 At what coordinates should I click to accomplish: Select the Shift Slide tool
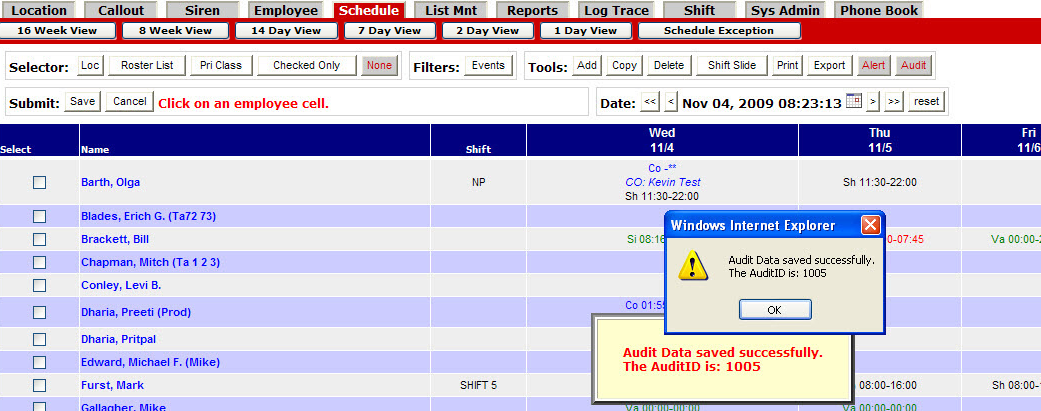point(732,66)
